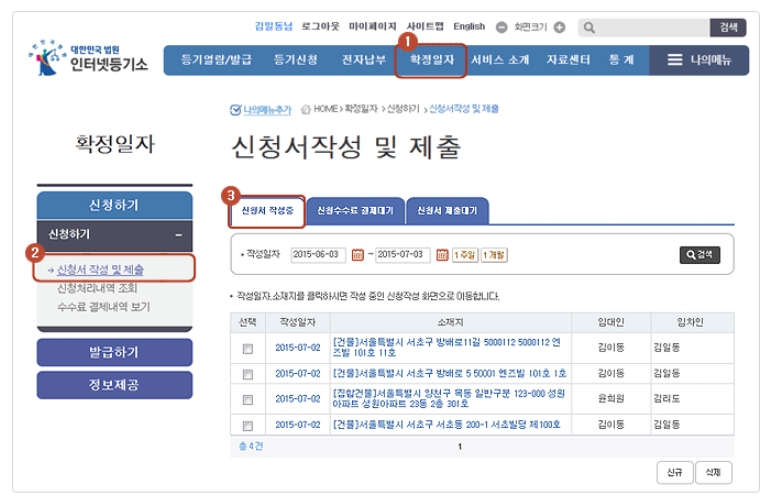The image size is (768, 496).
Task: Open end date calendar picker
Action: (442, 255)
